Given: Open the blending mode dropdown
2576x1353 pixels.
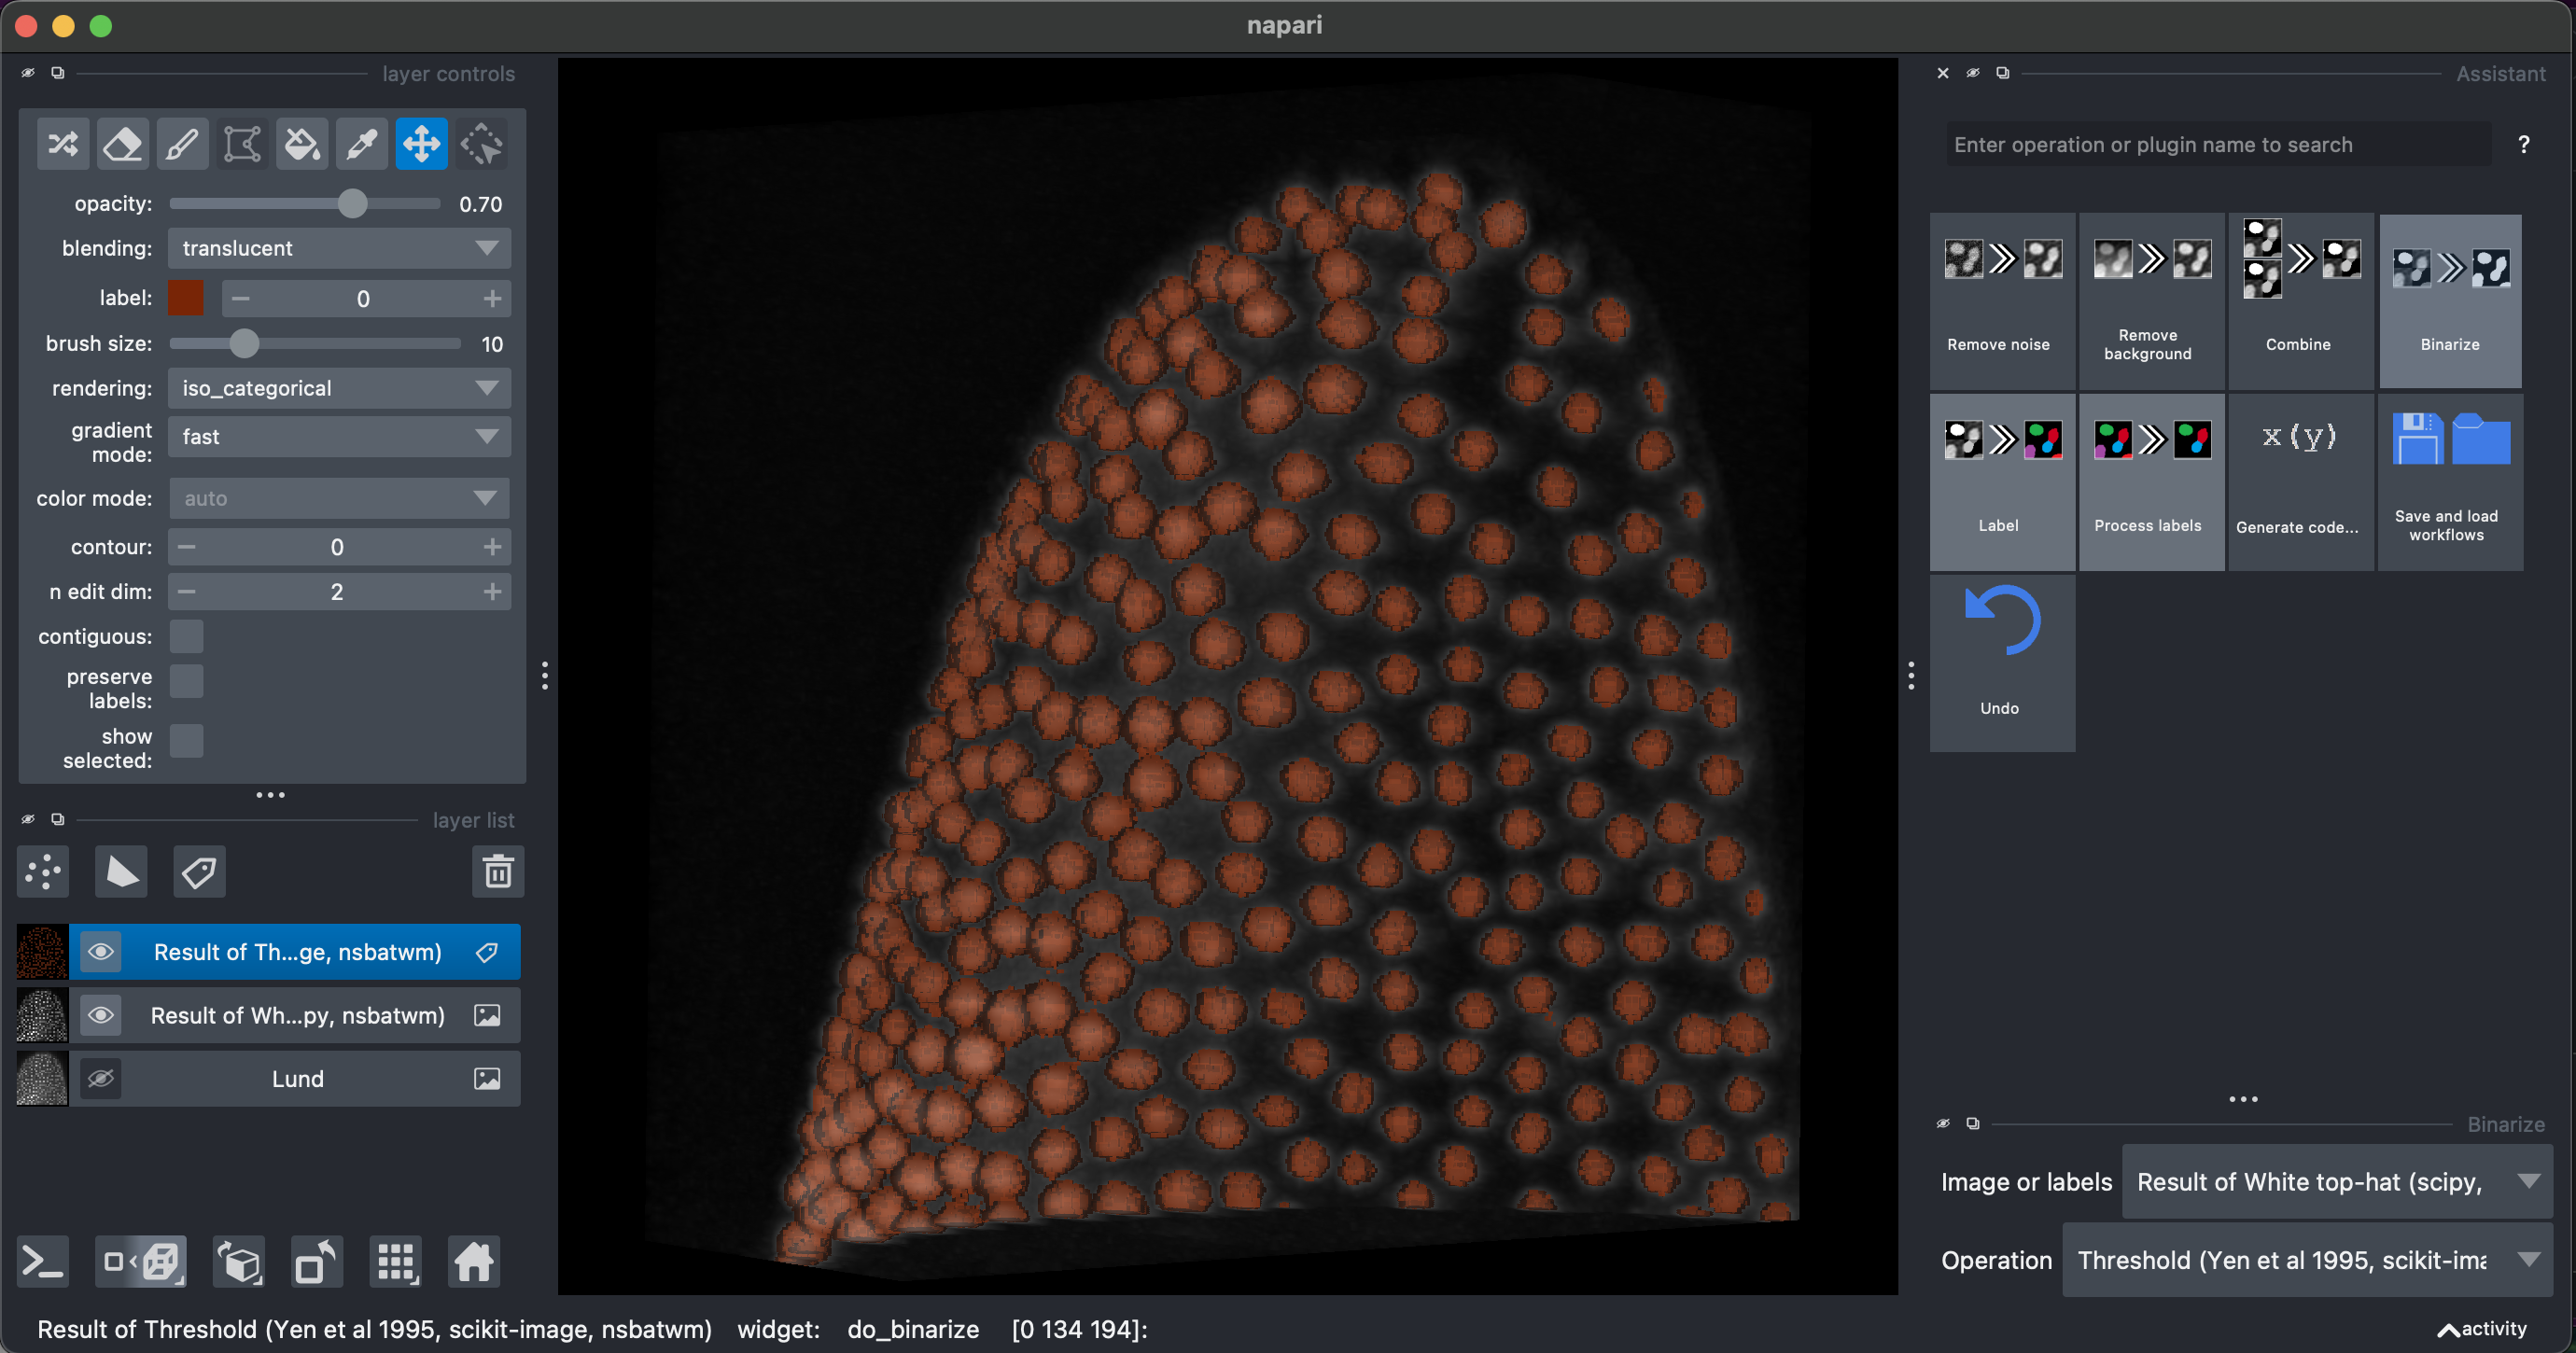Looking at the screenshot, I should click(339, 248).
